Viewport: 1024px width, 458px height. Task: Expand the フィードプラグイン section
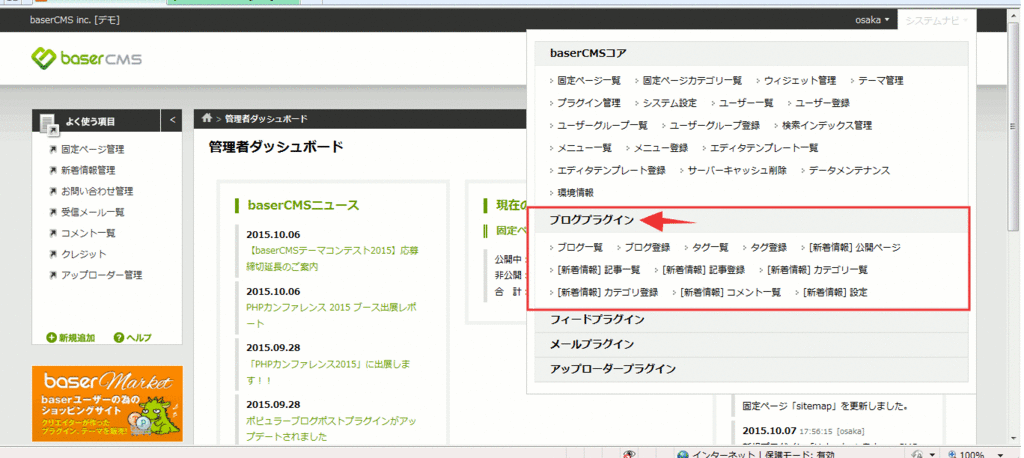[751, 319]
